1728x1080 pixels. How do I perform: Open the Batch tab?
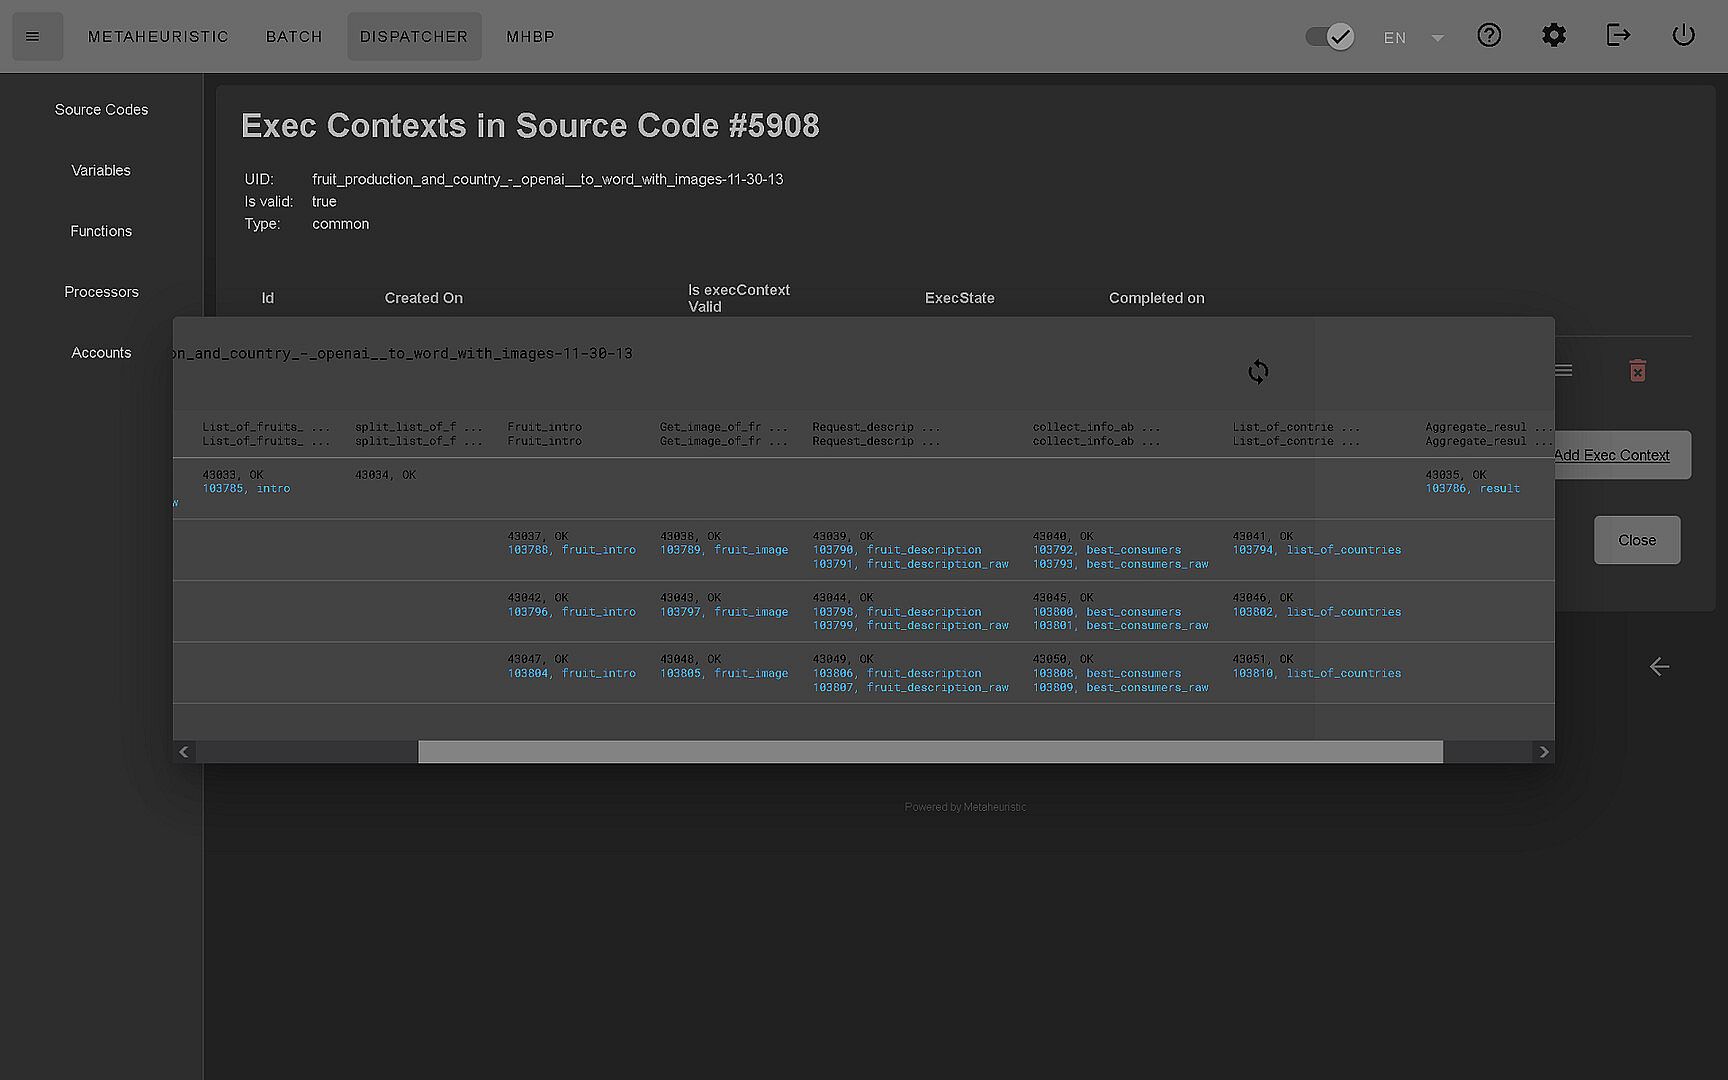tap(294, 36)
